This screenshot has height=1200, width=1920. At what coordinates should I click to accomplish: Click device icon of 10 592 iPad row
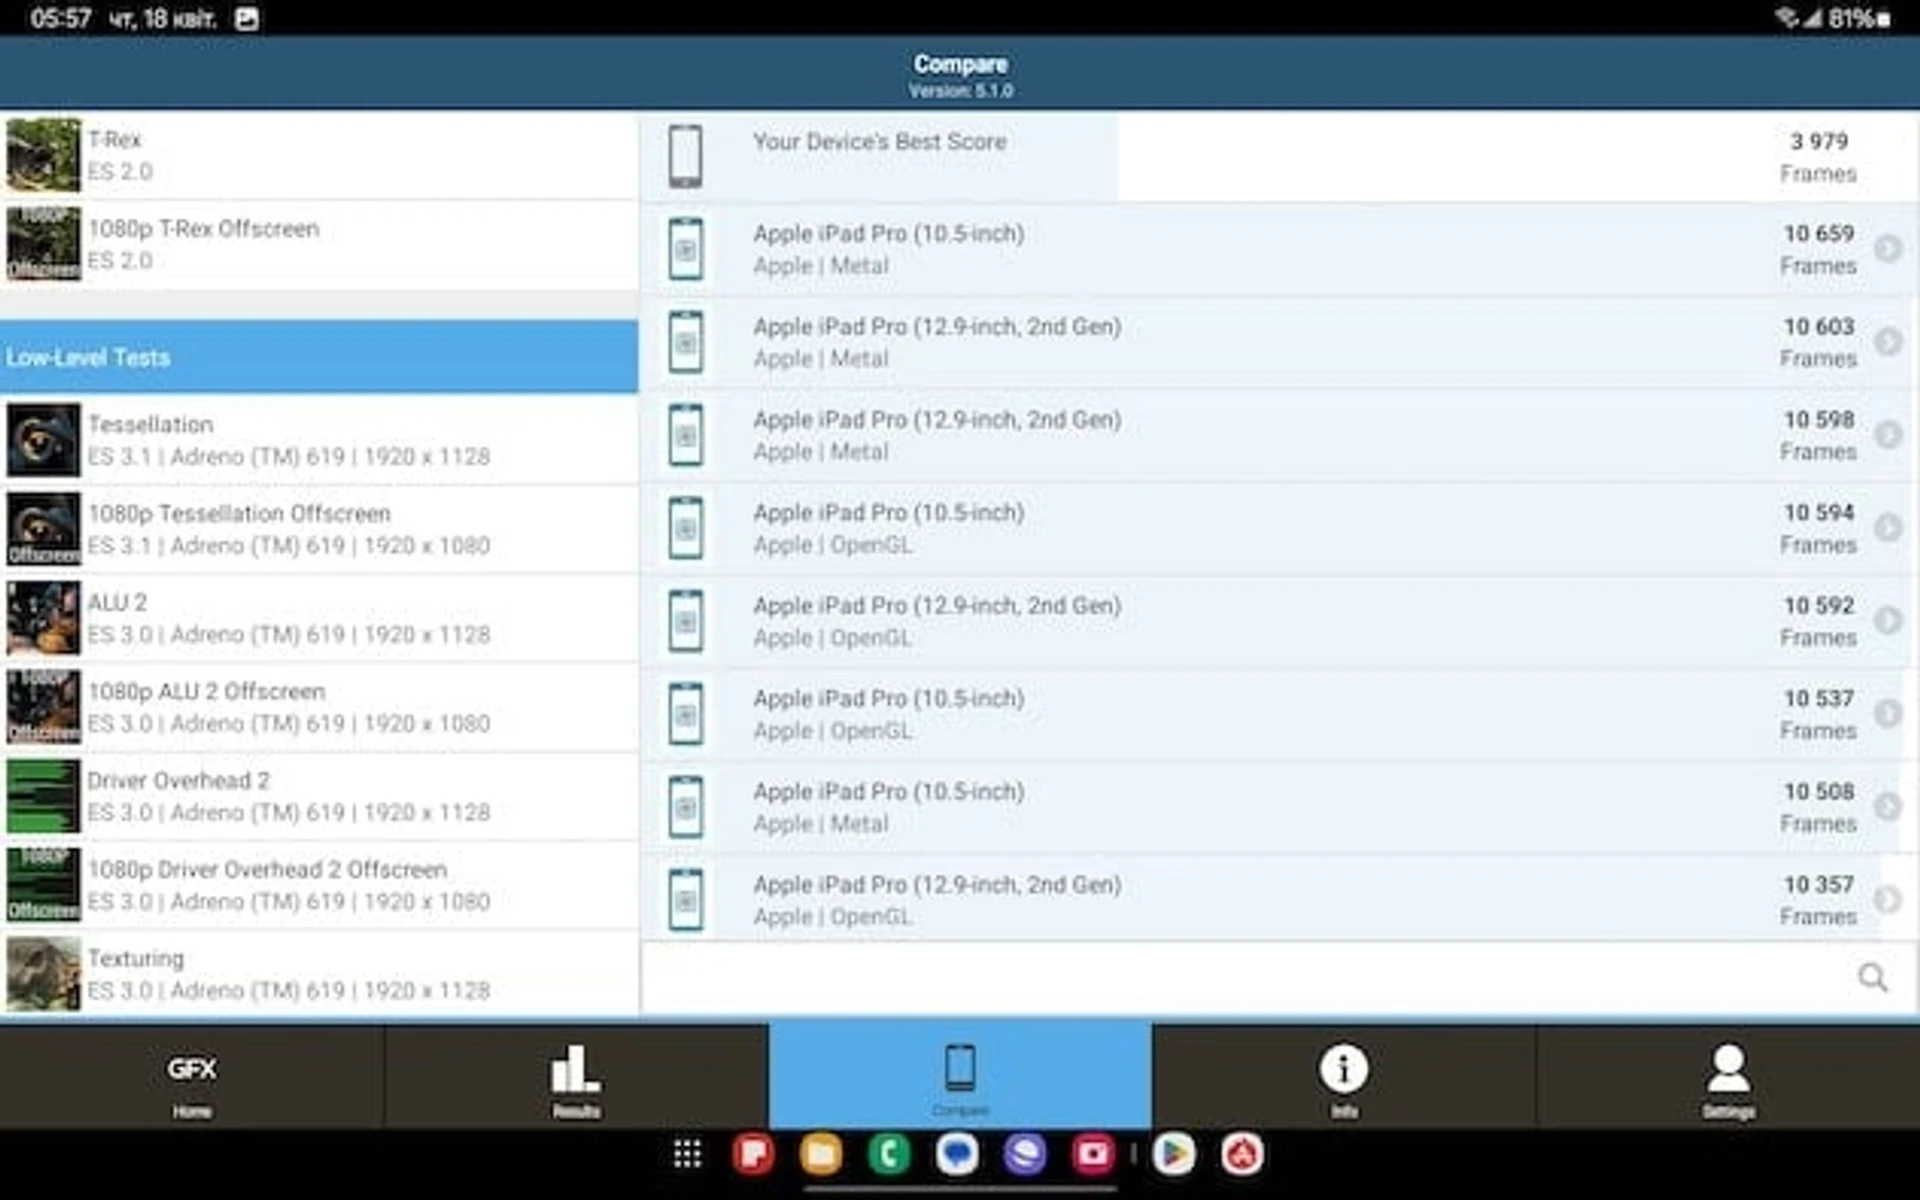pyautogui.click(x=685, y=620)
